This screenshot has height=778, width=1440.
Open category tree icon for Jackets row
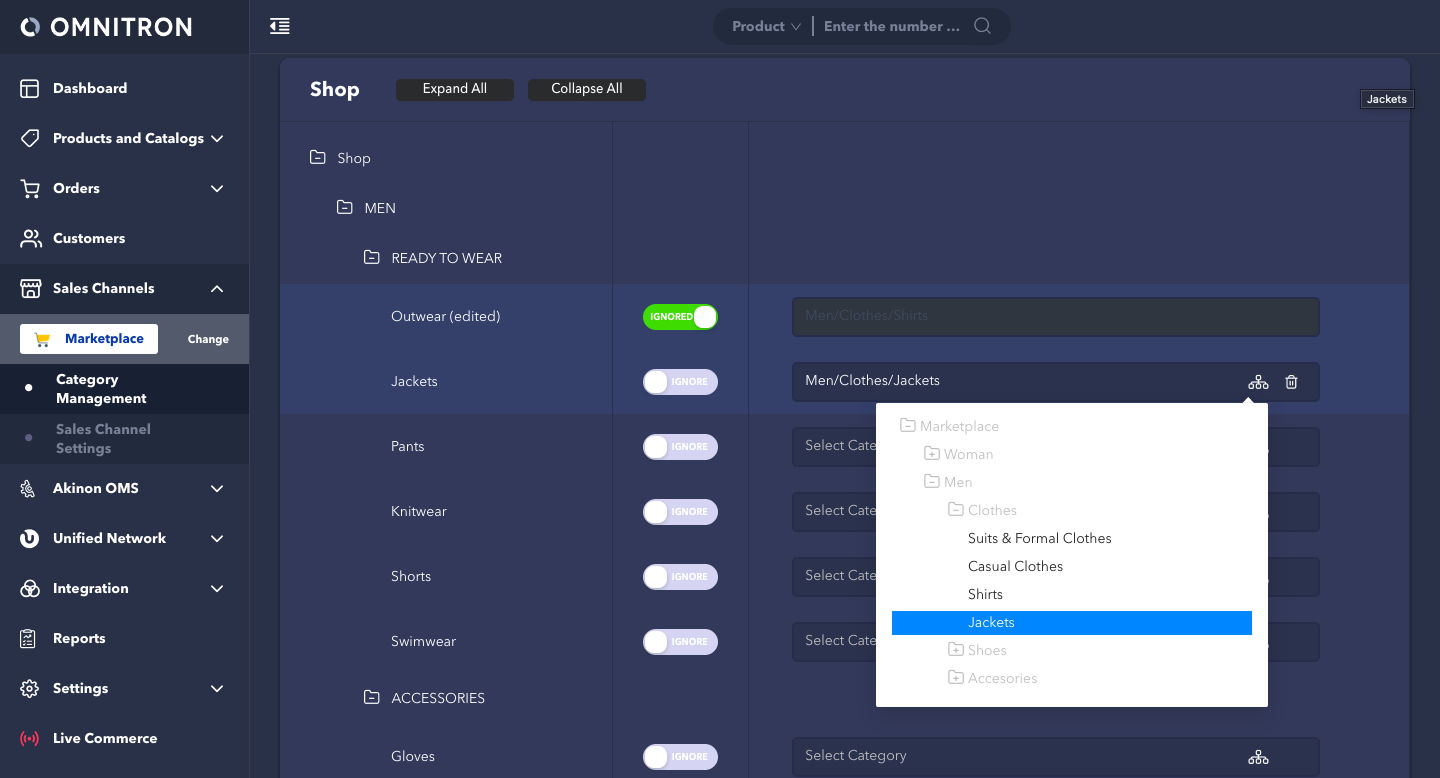[x=1258, y=382]
